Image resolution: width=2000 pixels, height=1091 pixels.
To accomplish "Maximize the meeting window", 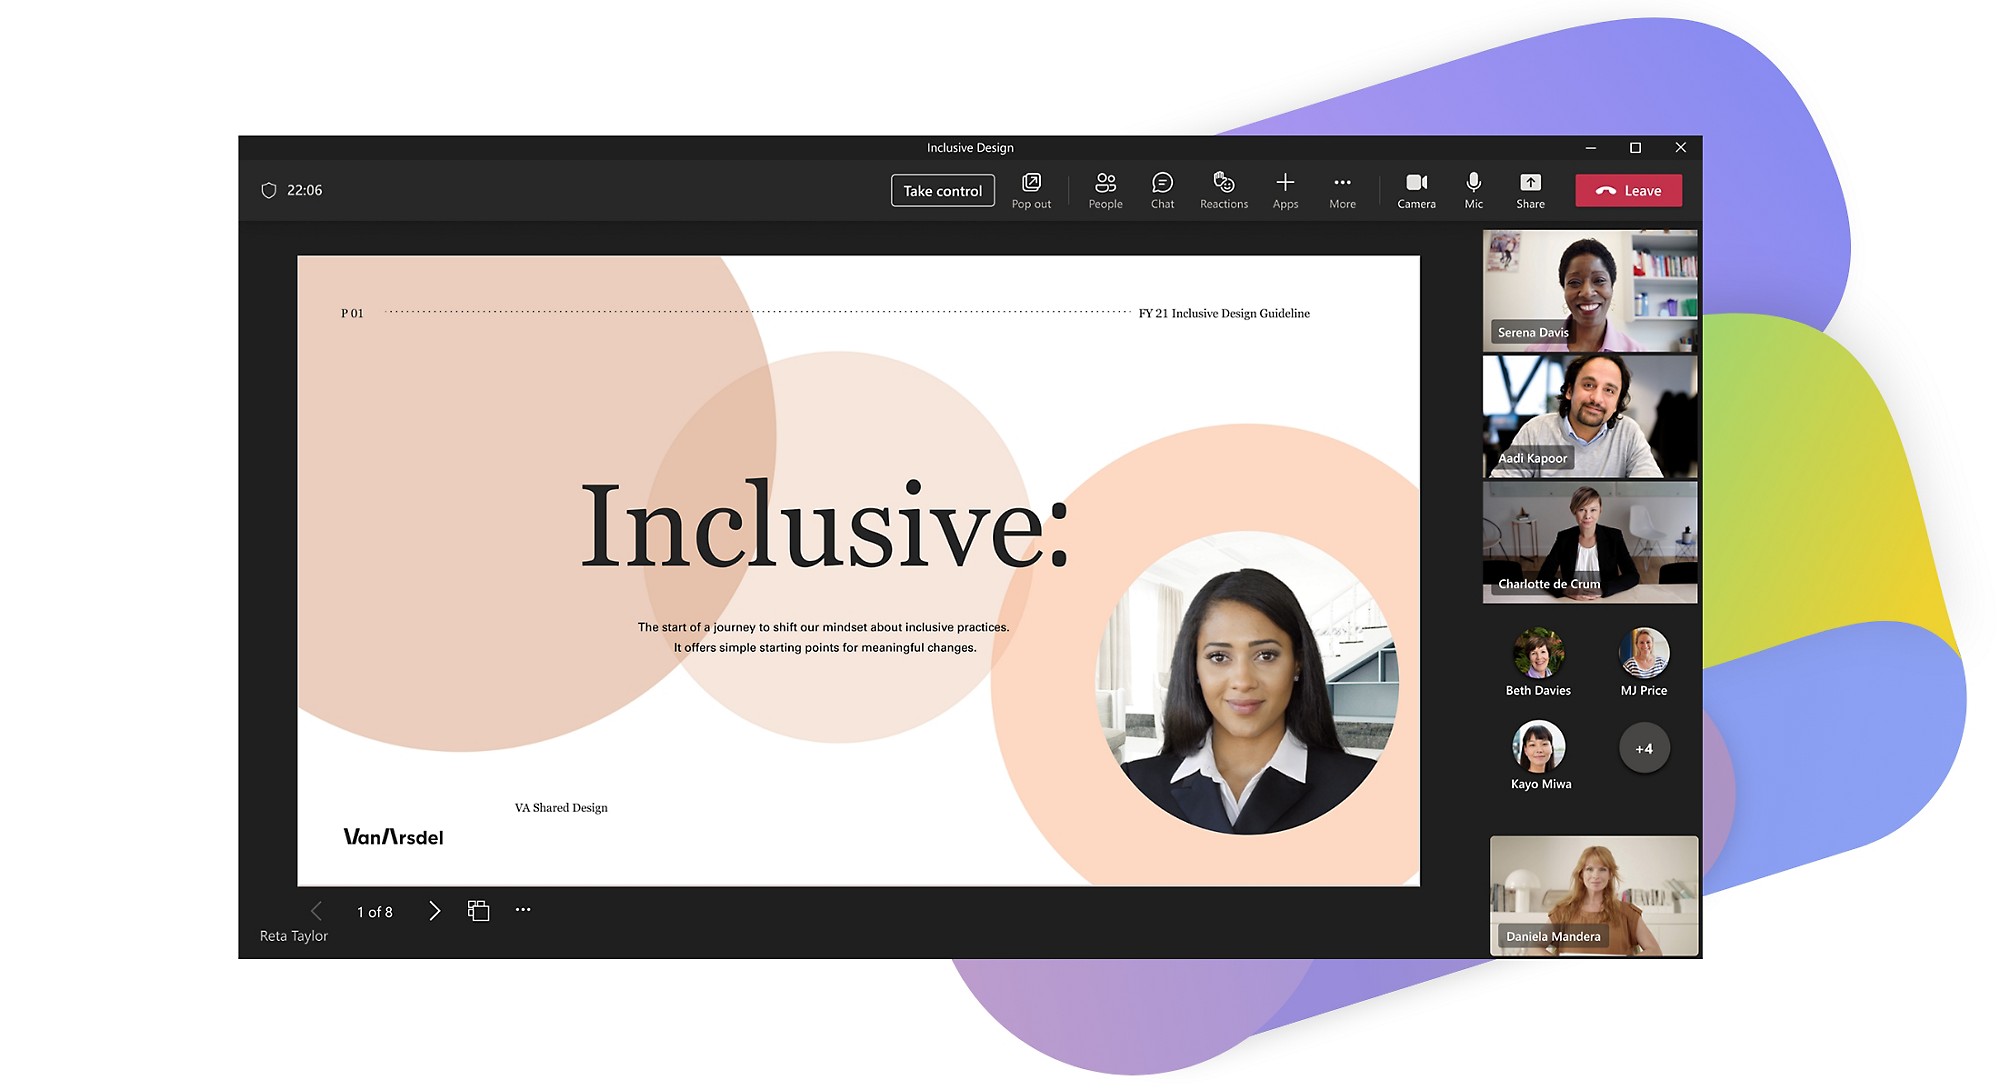I will pos(1635,148).
